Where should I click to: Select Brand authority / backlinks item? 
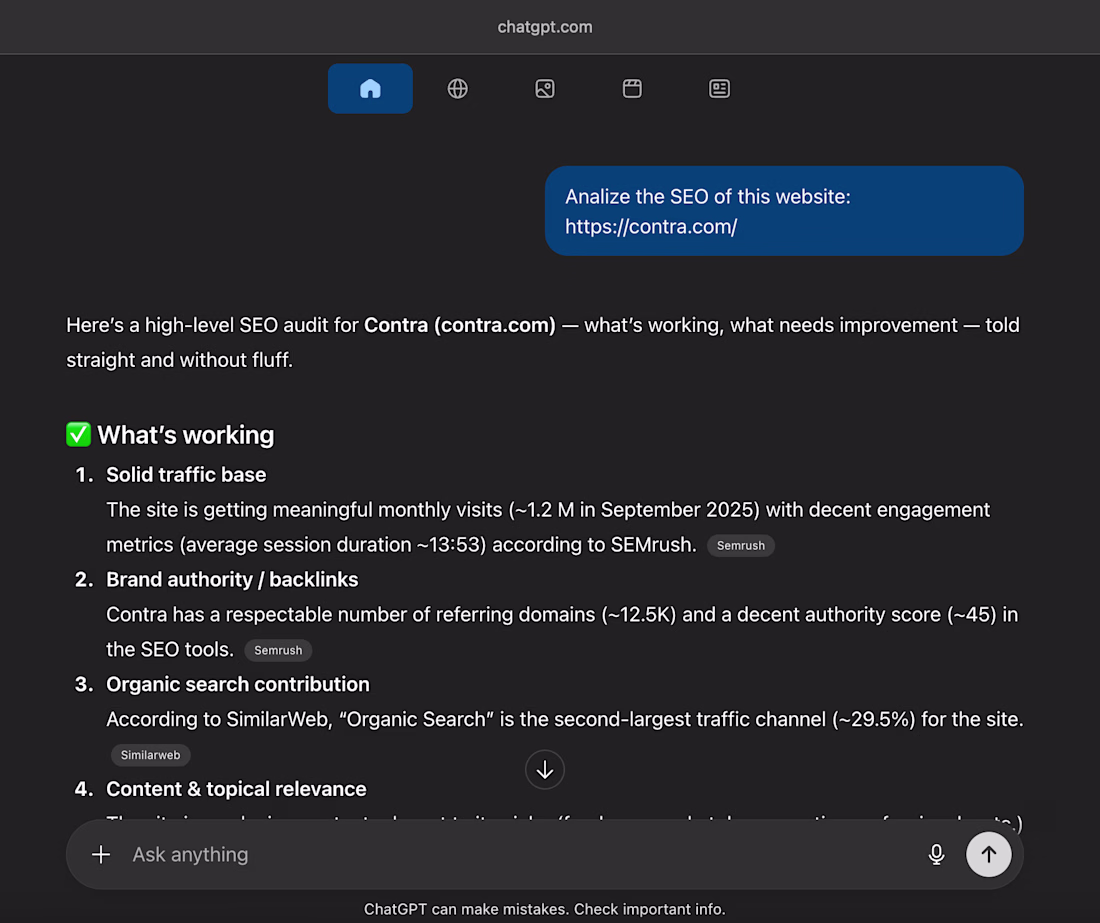click(232, 580)
